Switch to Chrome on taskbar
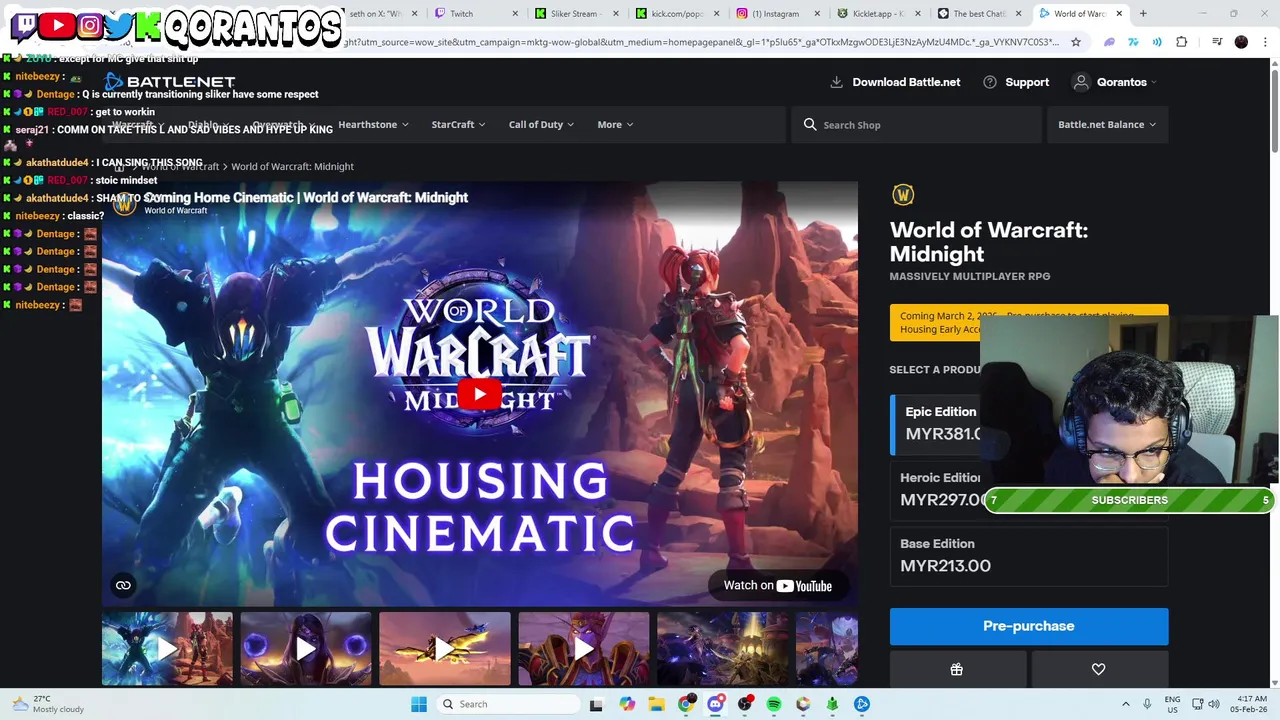 (686, 704)
